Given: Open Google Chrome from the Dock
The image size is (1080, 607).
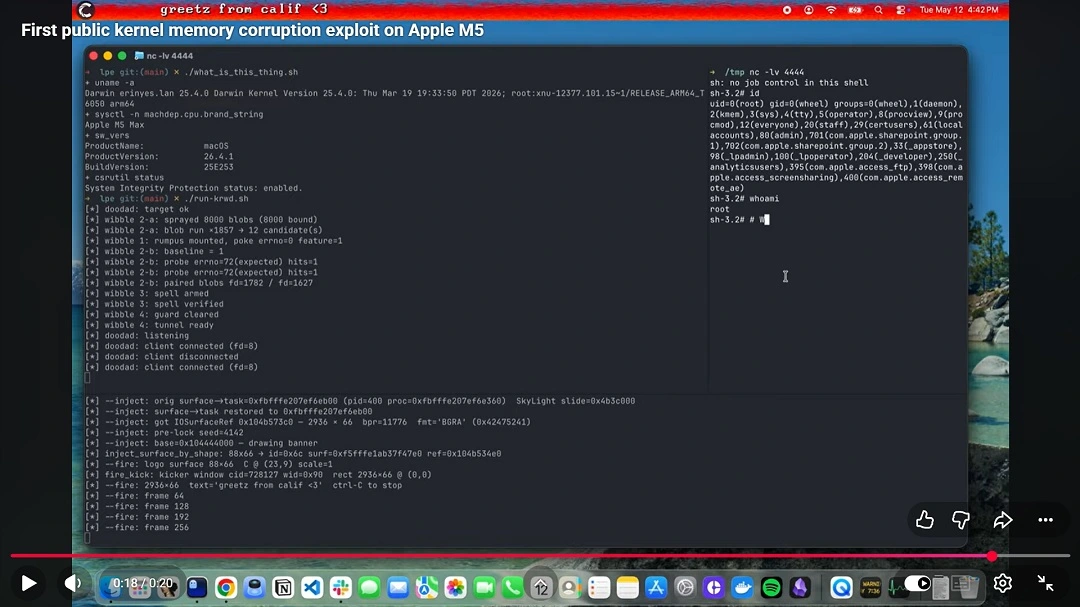Looking at the screenshot, I should [x=226, y=587].
